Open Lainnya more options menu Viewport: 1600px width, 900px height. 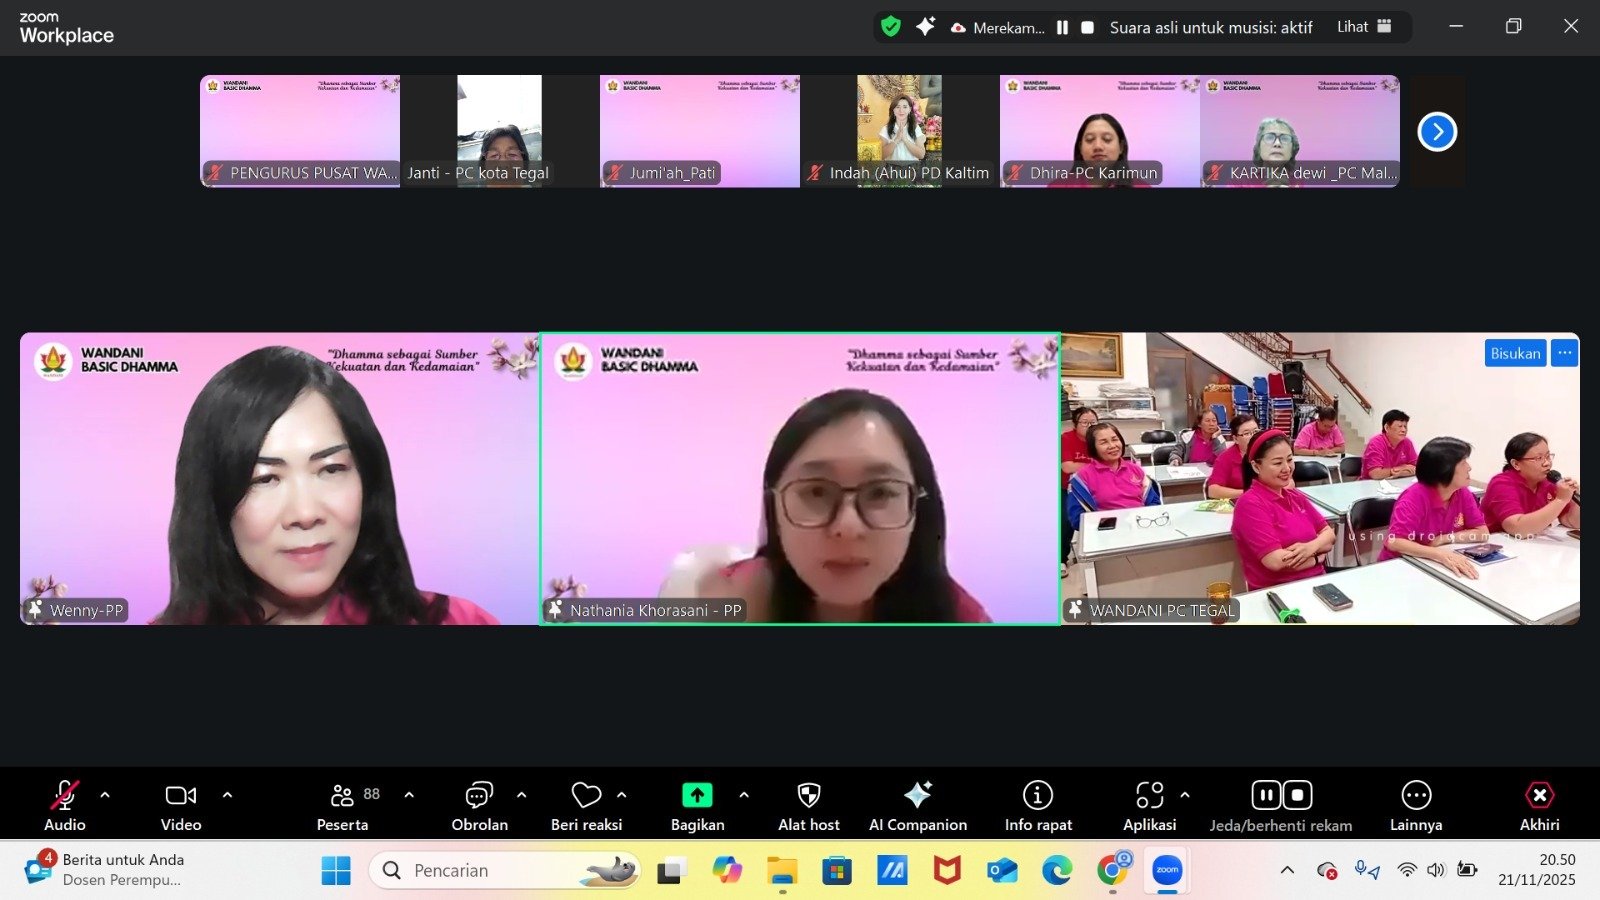1416,806
